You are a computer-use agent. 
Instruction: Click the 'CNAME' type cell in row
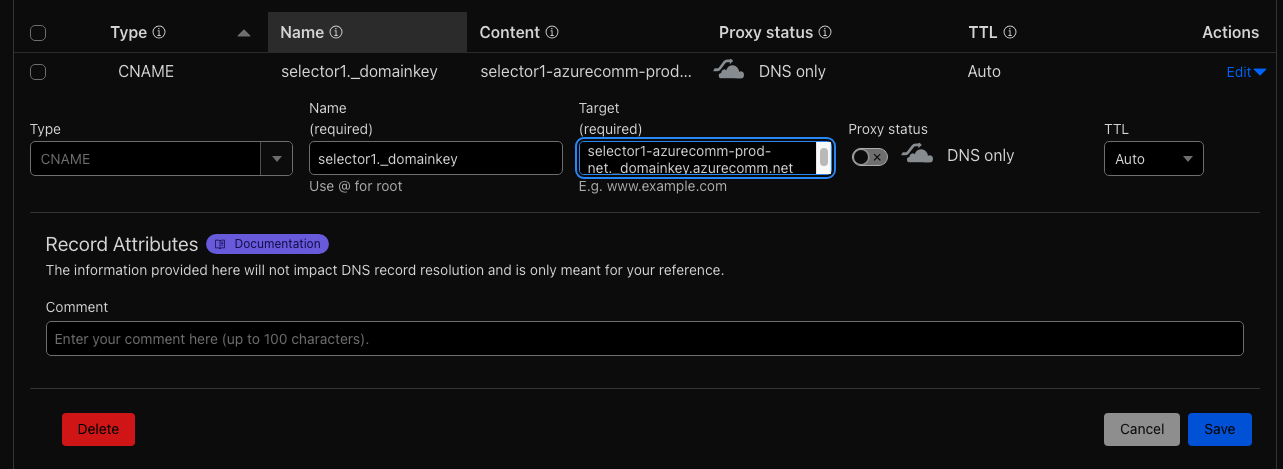146,72
